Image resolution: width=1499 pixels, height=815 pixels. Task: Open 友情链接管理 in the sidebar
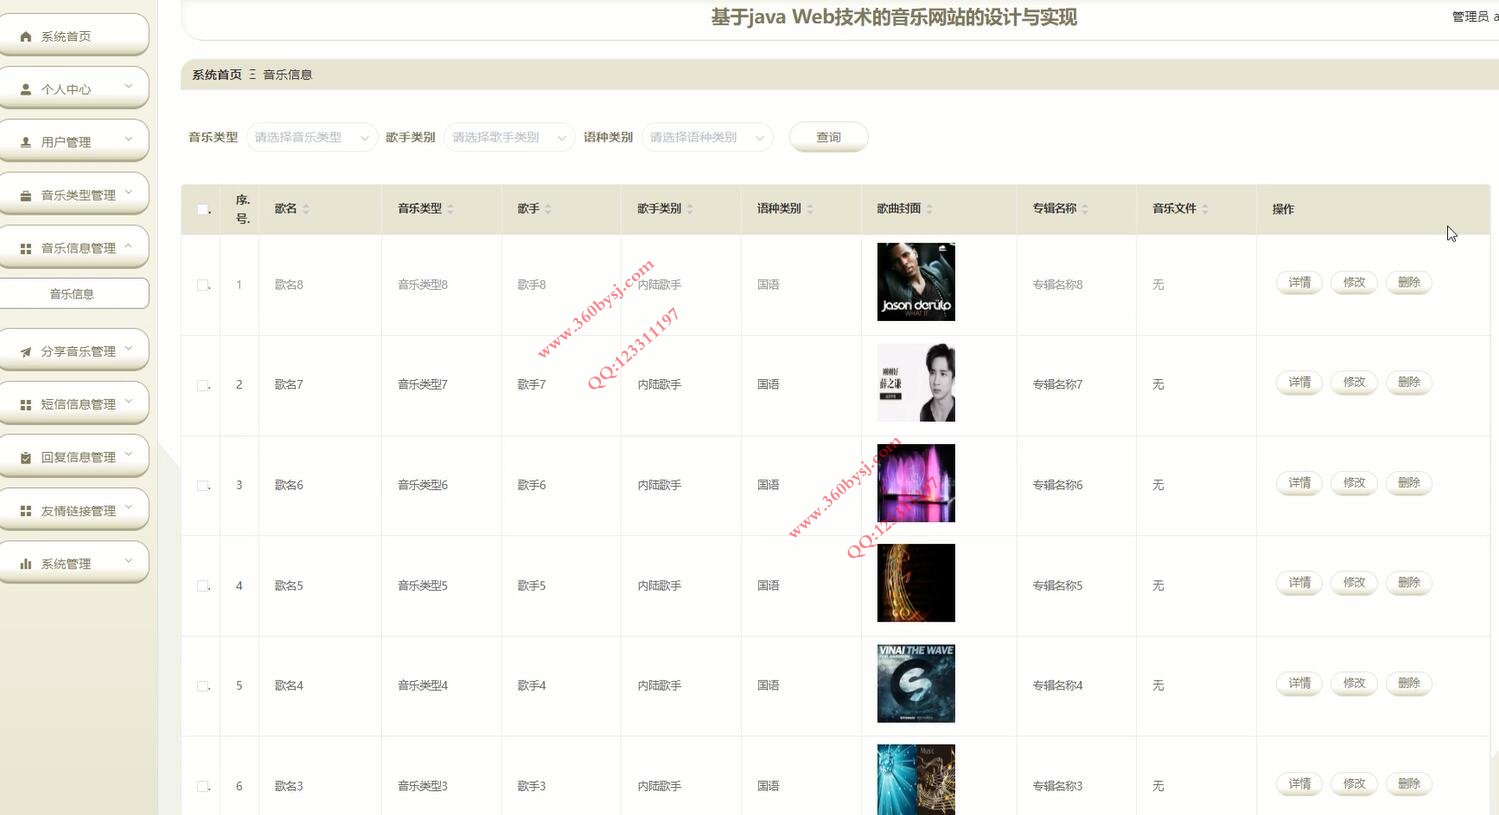pyautogui.click(x=74, y=511)
